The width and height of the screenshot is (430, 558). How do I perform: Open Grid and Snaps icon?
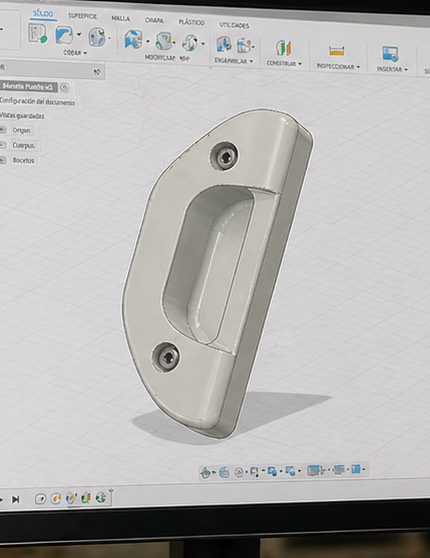(339, 470)
